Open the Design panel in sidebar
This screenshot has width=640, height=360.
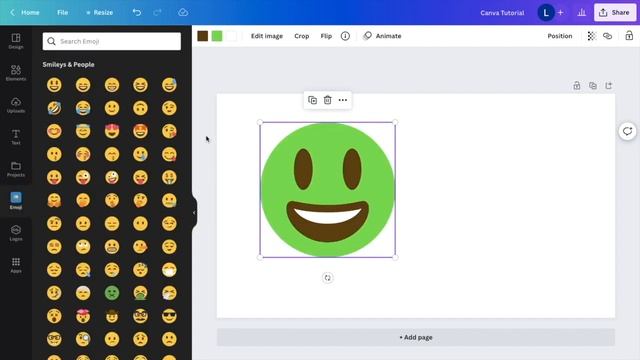pyautogui.click(x=16, y=41)
